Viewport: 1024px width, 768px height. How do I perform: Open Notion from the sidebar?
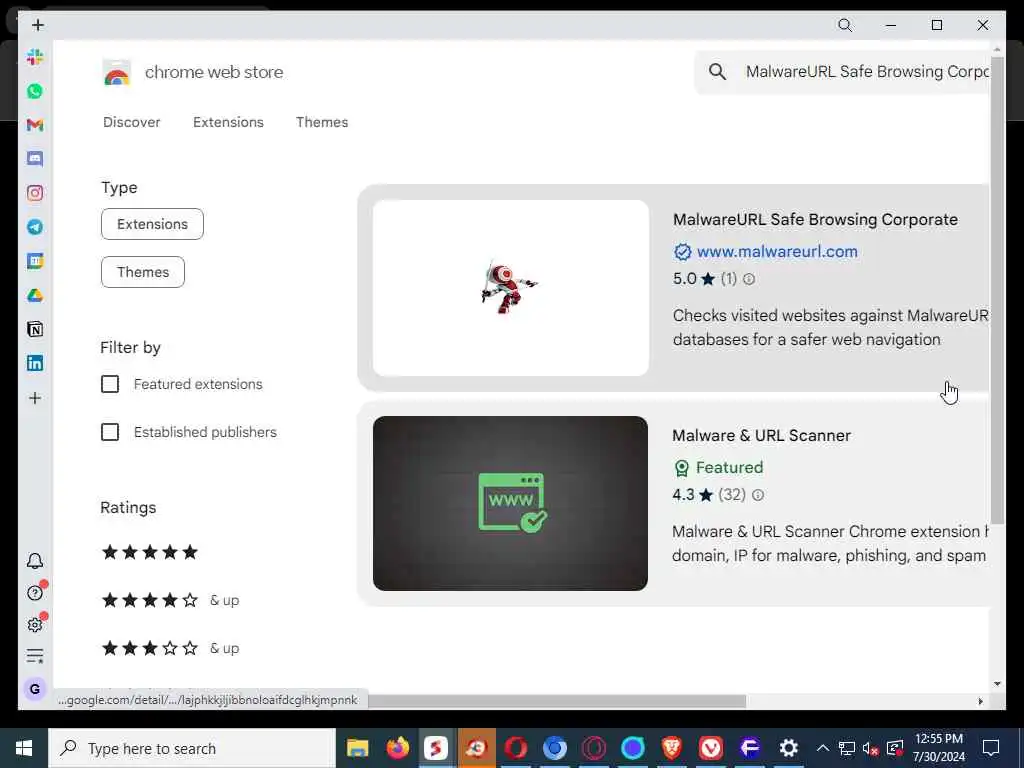point(35,329)
